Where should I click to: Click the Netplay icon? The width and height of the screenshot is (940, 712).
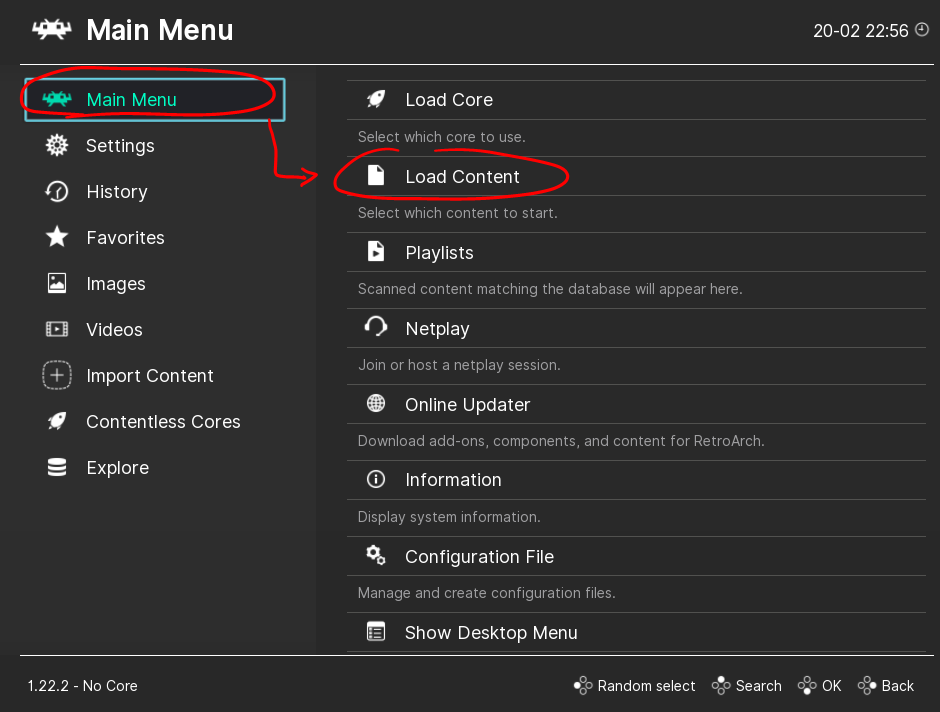[375, 327]
